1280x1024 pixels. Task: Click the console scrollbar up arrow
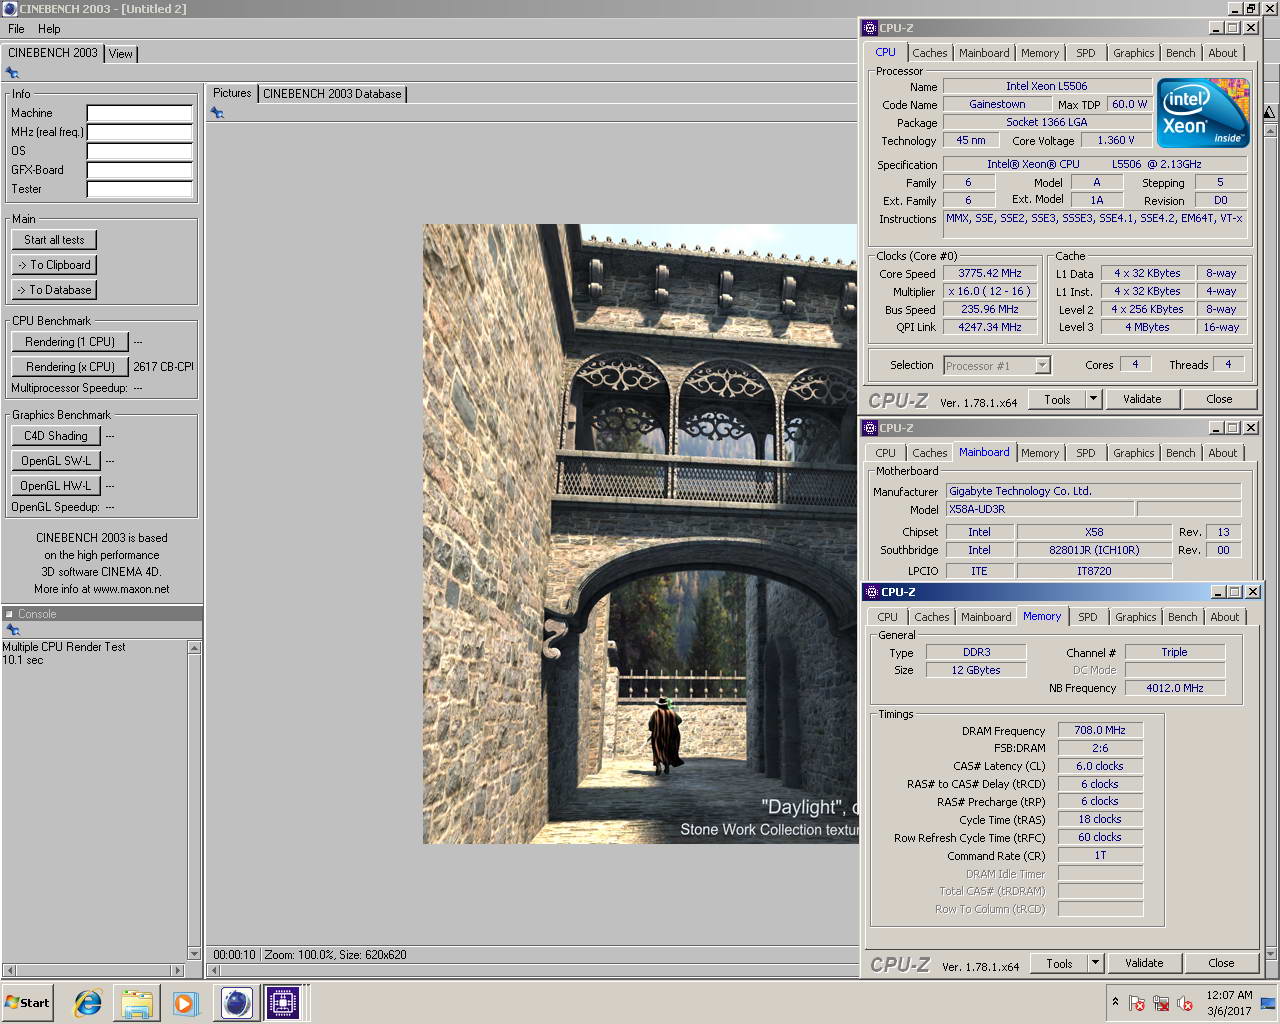point(194,648)
